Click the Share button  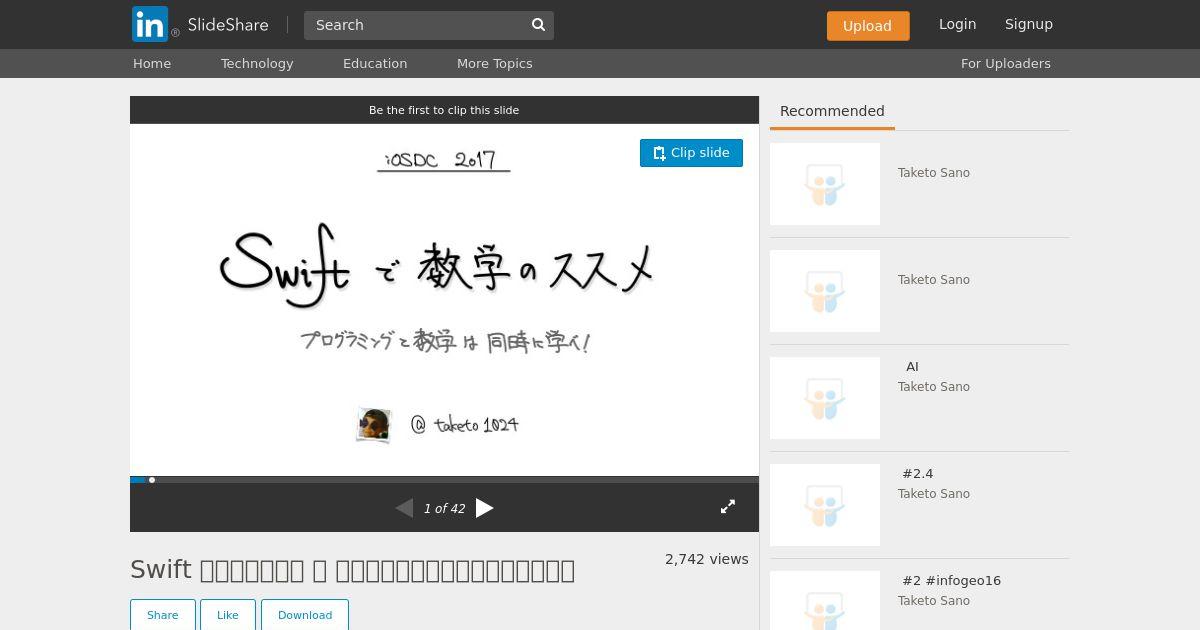(x=163, y=615)
